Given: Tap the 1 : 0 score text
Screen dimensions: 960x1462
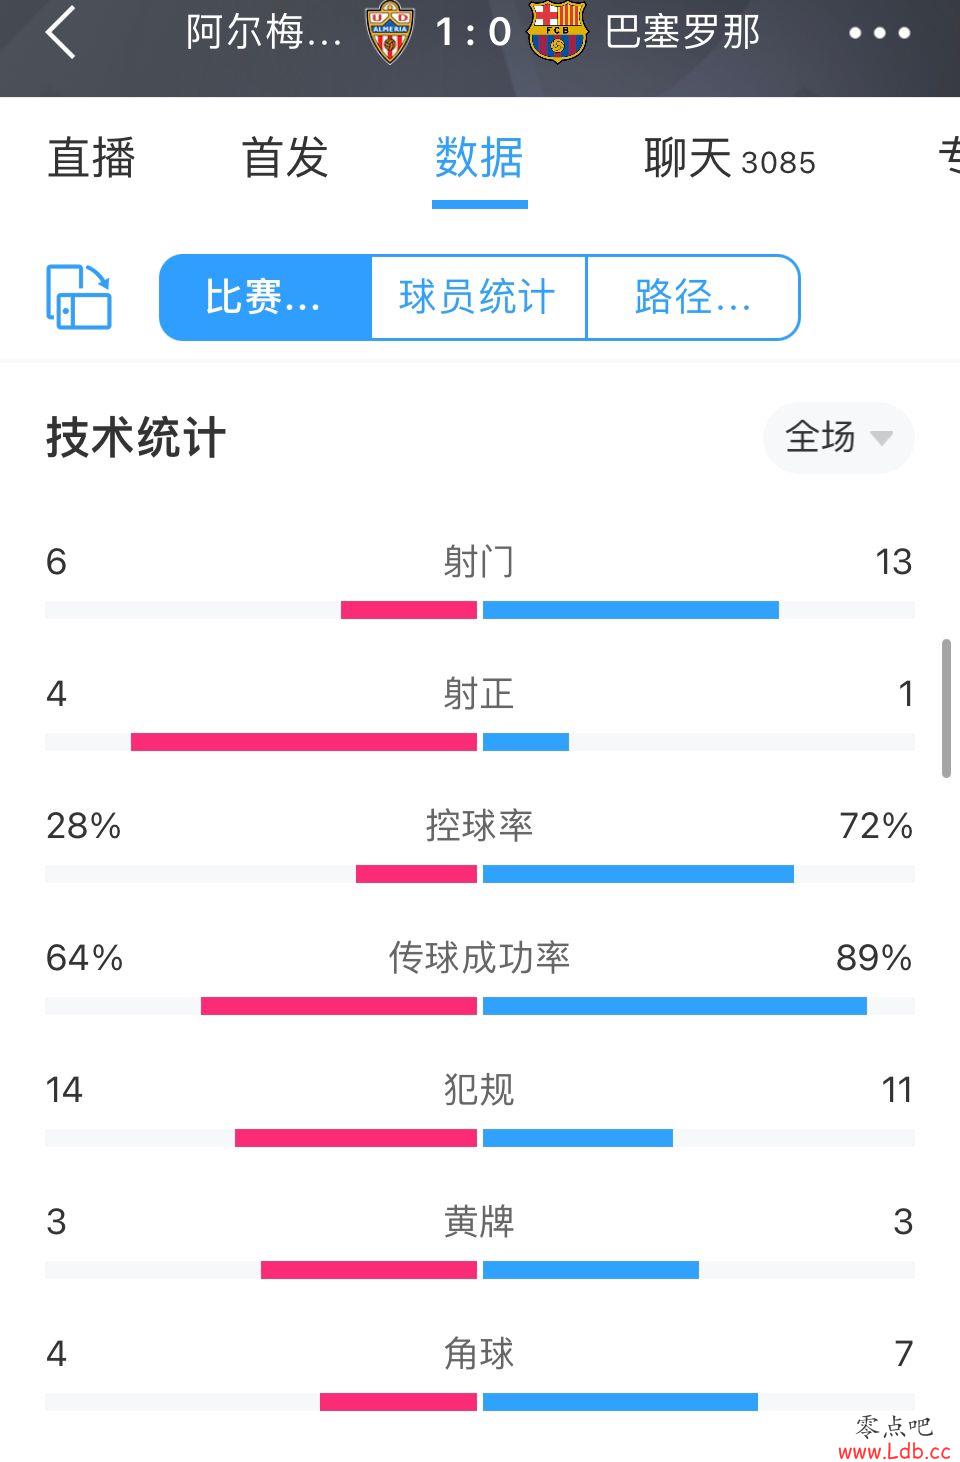Looking at the screenshot, I should 473,32.
